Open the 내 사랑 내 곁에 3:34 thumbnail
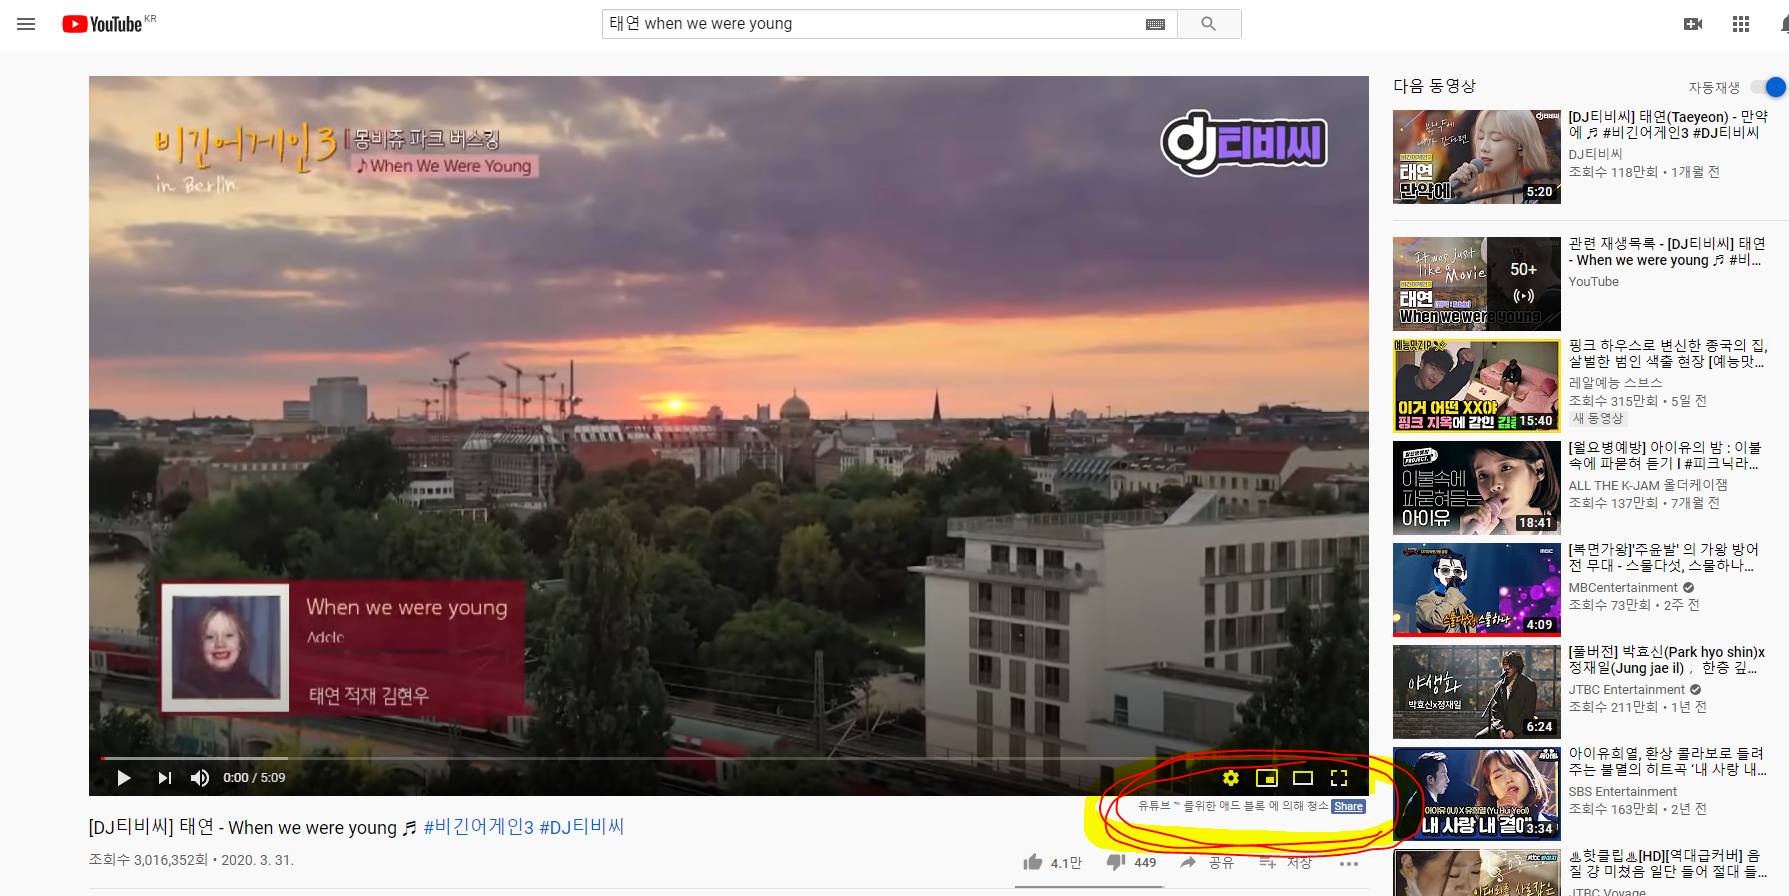Image resolution: width=1789 pixels, height=896 pixels. [x=1476, y=794]
